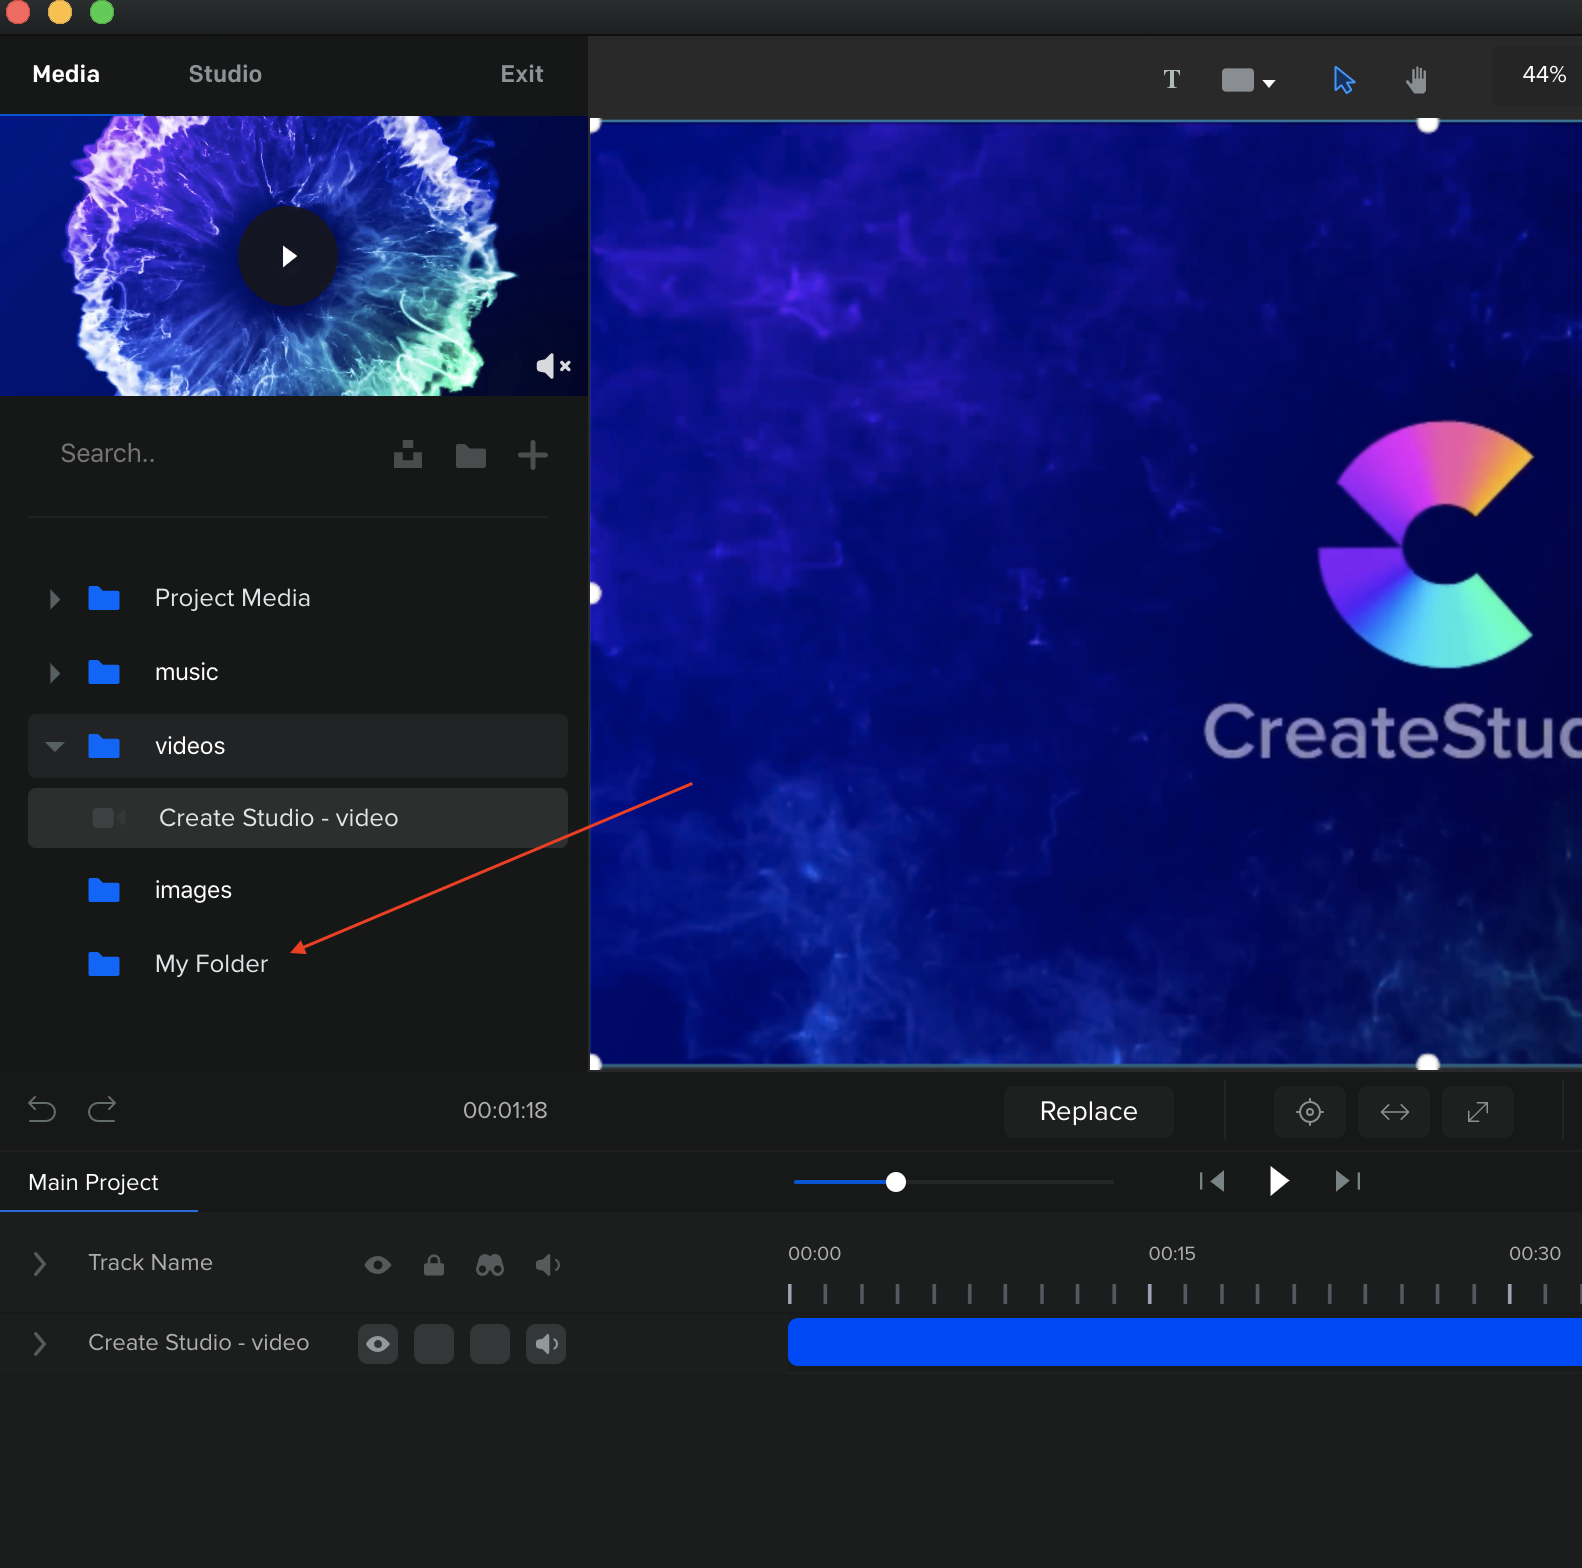The width and height of the screenshot is (1582, 1568).
Task: Click the 00:01:18 timecode display
Action: click(x=505, y=1110)
